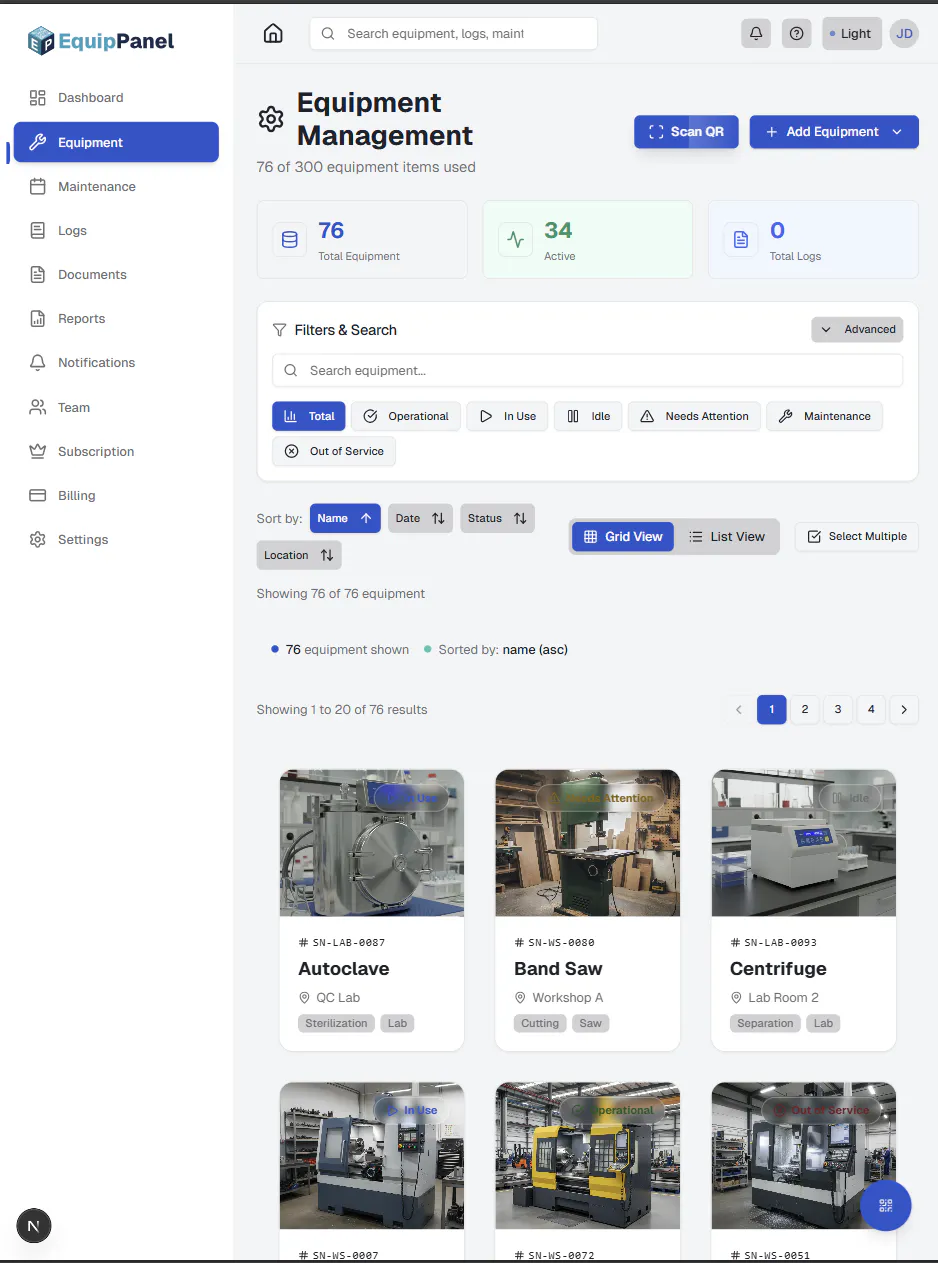
Task: Click the Total Equipment database icon
Action: coord(290,240)
